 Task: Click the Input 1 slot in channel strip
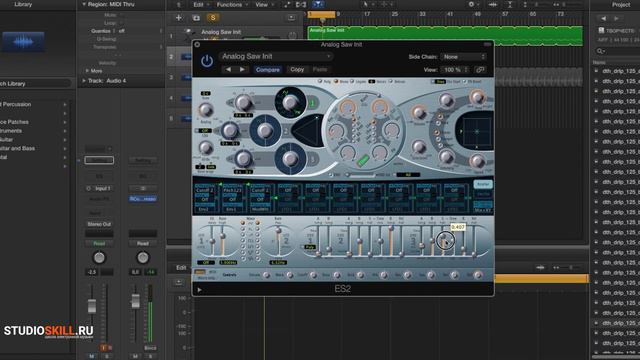(99, 189)
